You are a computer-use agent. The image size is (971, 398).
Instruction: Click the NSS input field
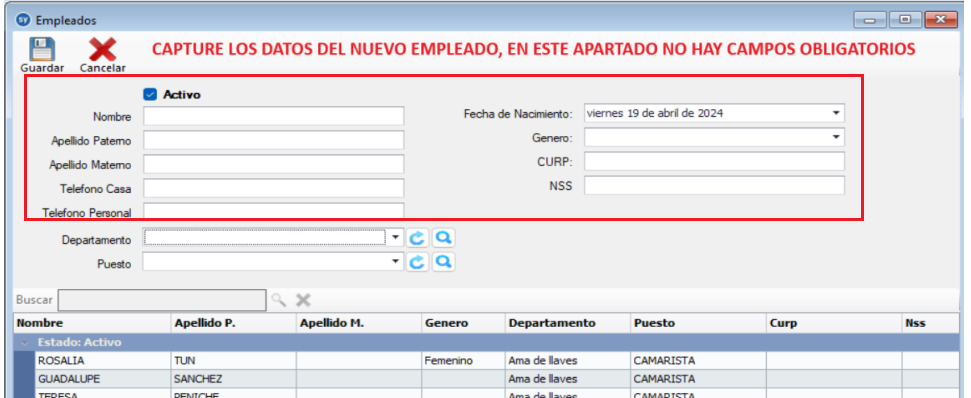(715, 185)
